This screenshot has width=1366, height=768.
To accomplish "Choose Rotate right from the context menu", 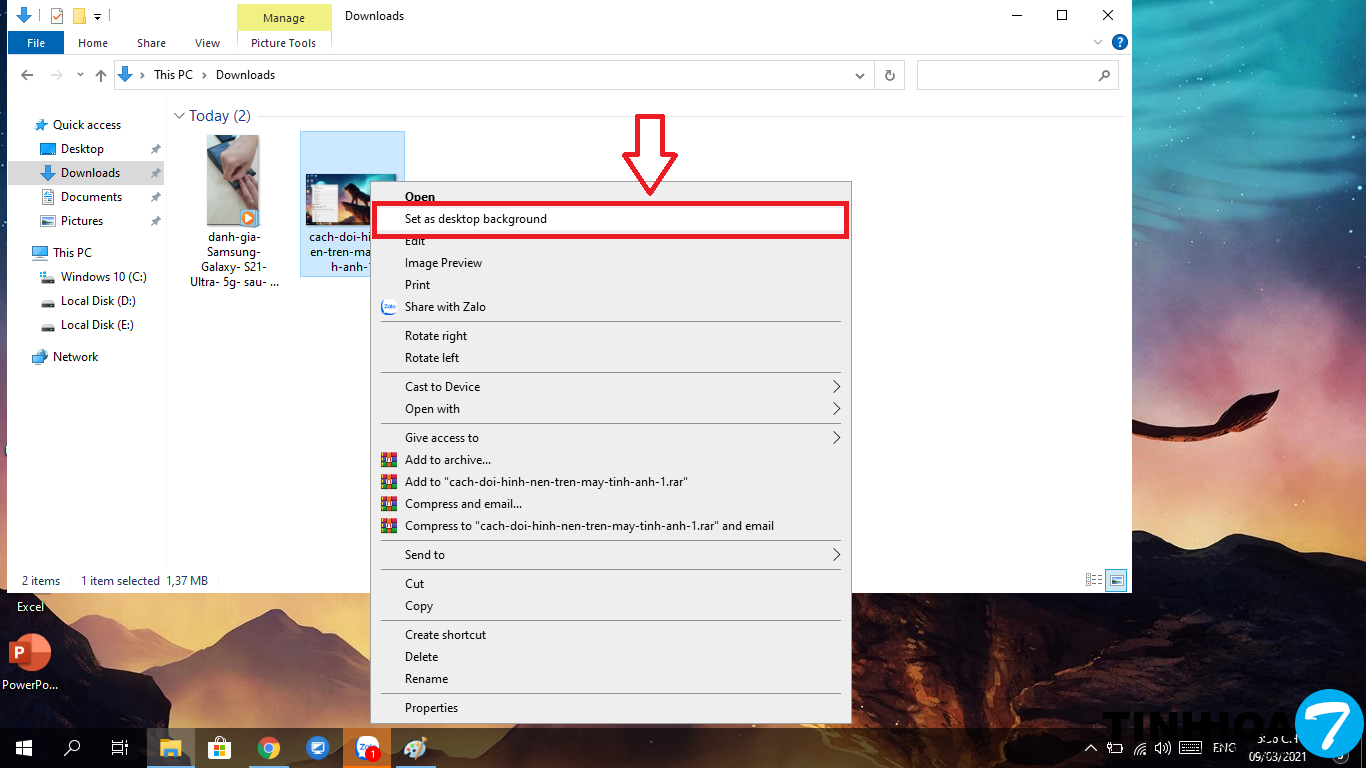I will click(x=436, y=336).
